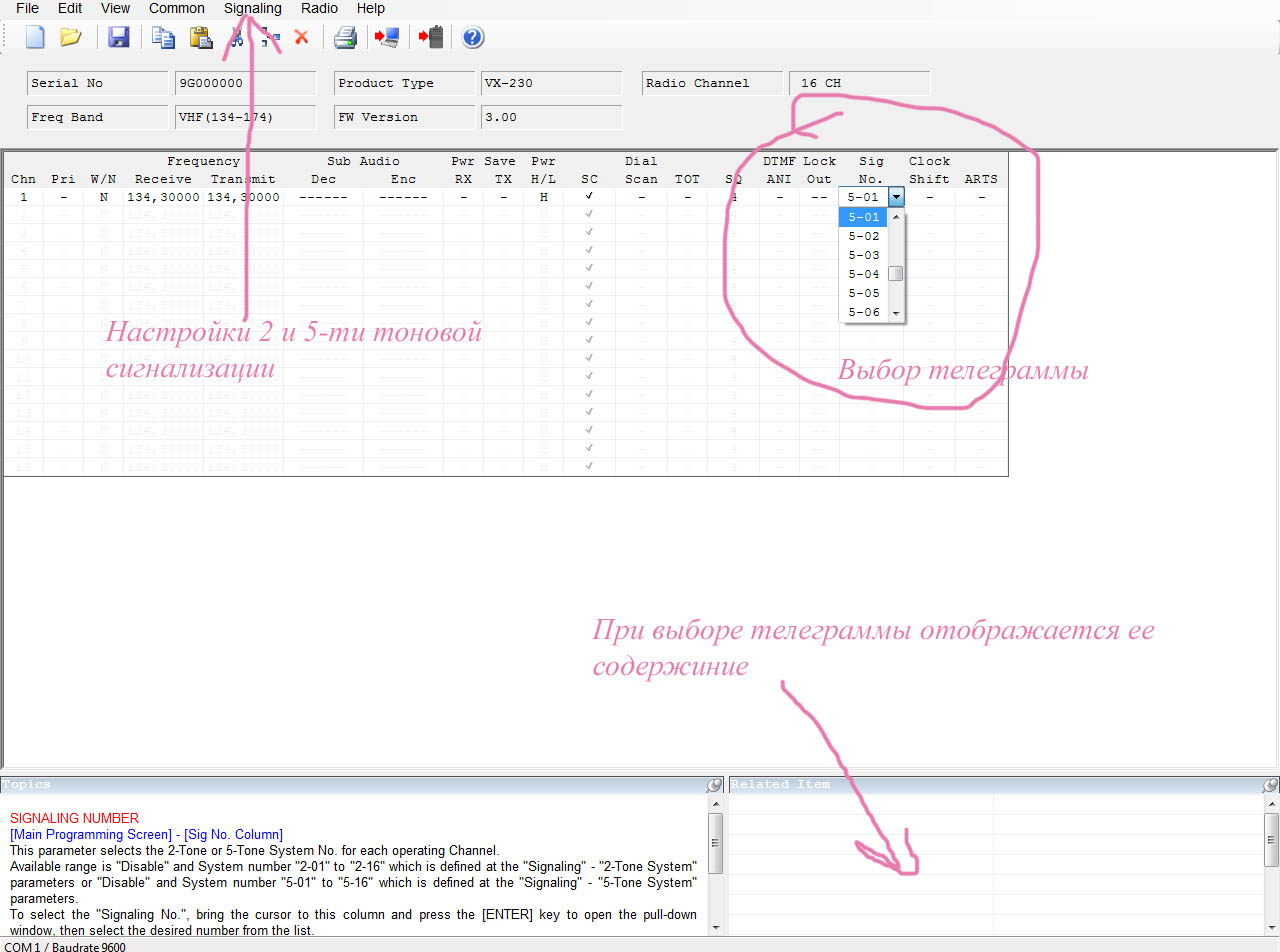Click the dropdown list scrollbar thumb
This screenshot has height=952, width=1280.
[896, 274]
